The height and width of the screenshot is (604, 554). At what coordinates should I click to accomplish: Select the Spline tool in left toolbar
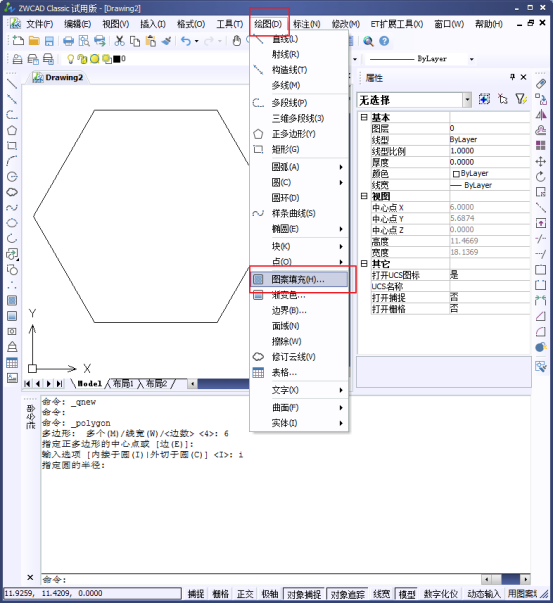tap(12, 208)
